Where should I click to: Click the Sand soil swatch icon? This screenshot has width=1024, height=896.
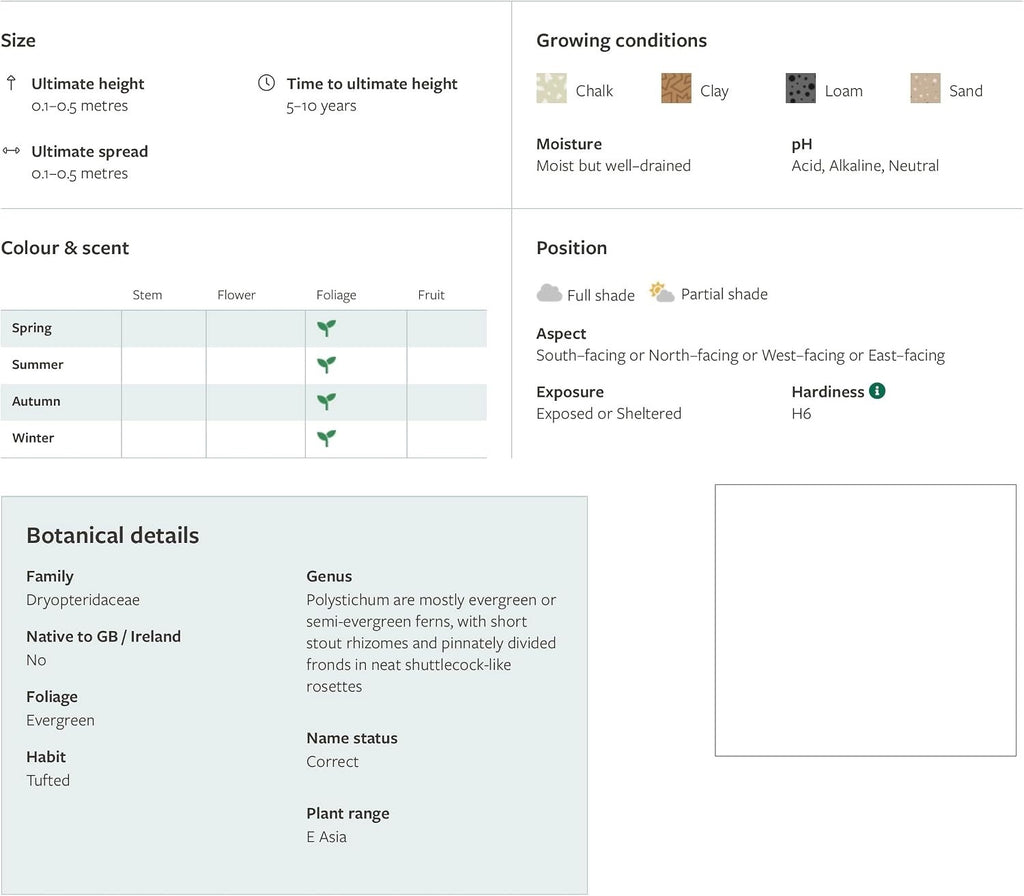point(925,88)
